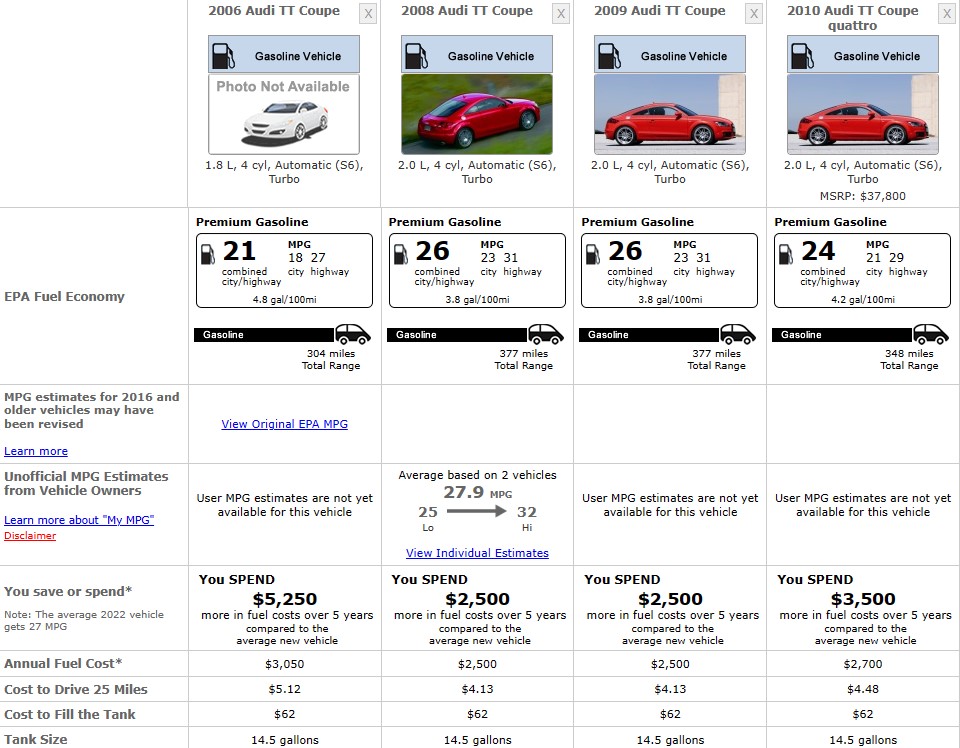Remove the 2006 Audi TT Coupe column
The image size is (960, 748).
click(368, 13)
